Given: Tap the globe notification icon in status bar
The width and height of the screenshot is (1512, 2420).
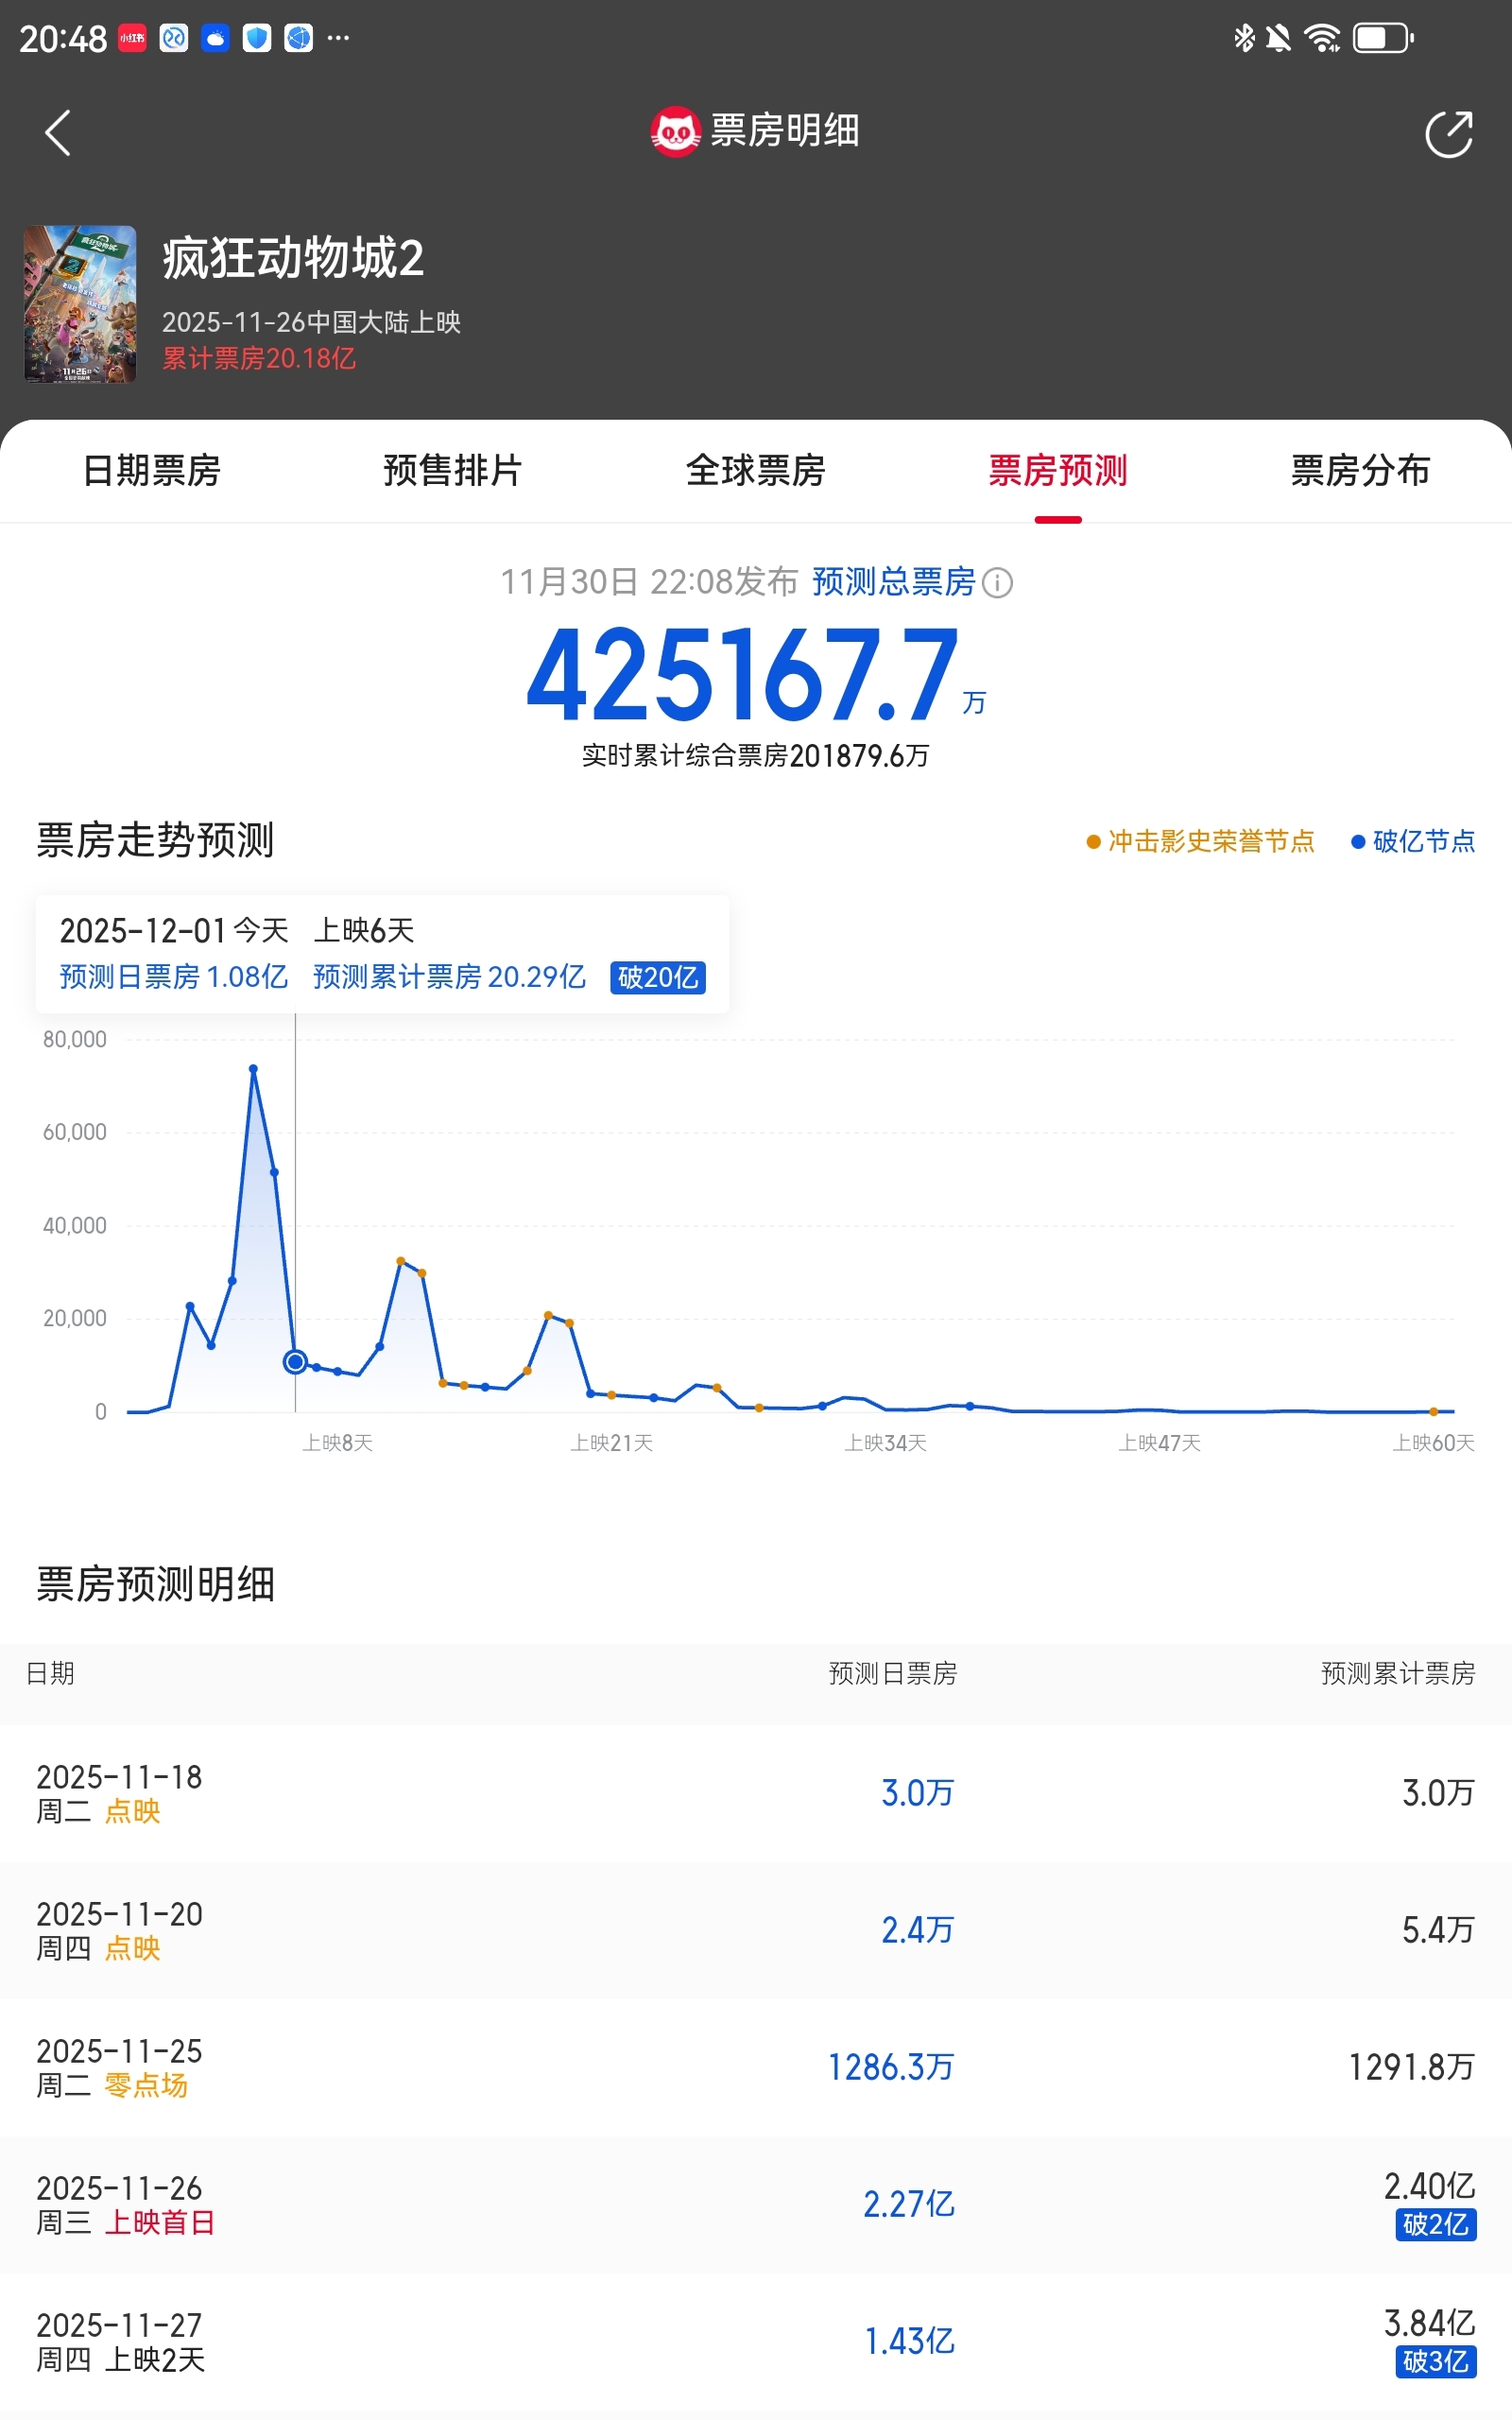Looking at the screenshot, I should click(x=299, y=38).
